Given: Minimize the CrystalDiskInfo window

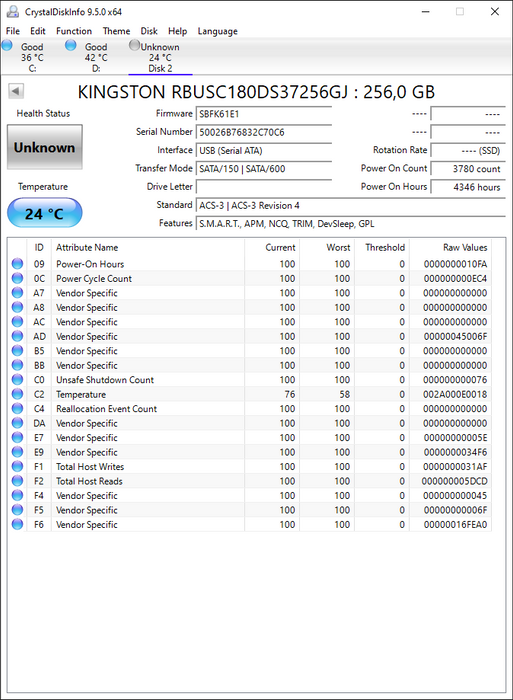Looking at the screenshot, I should [x=425, y=12].
